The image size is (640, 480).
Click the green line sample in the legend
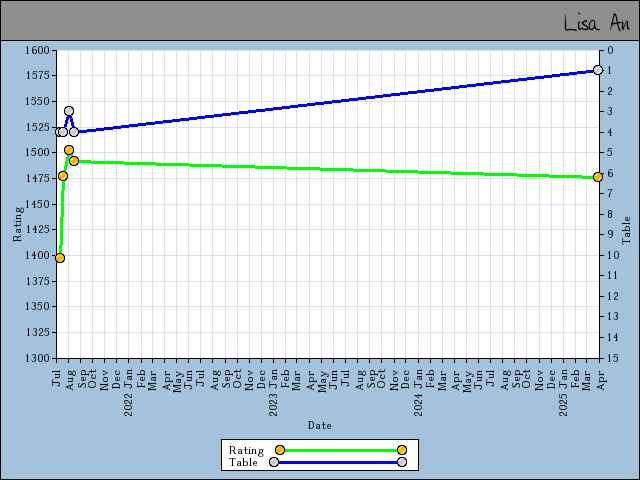[x=341, y=450]
